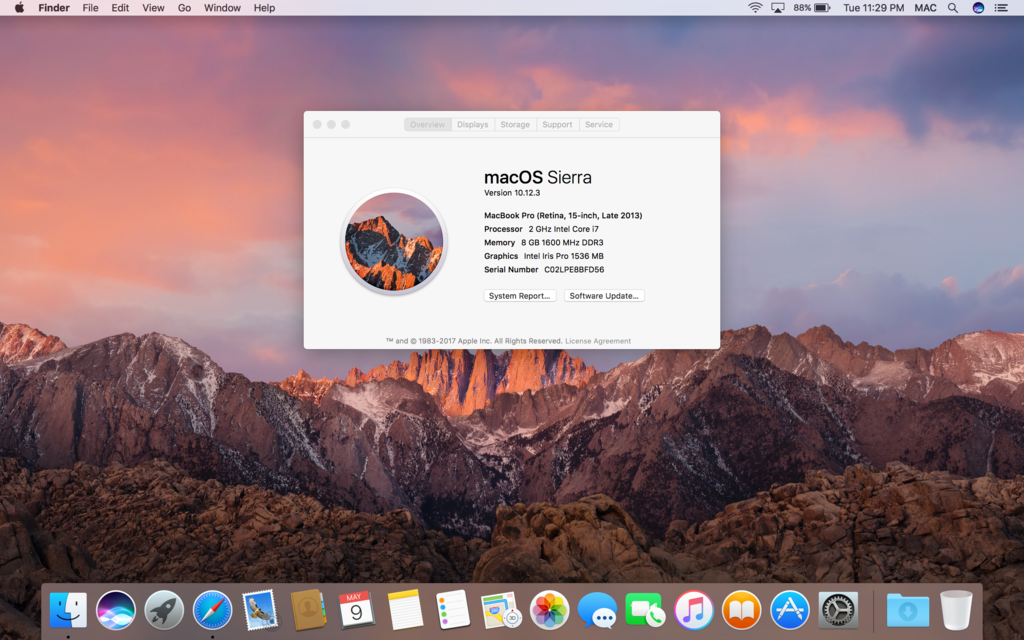Open Contacts in the Dock
Viewport: 1024px width, 640px height.
(308, 610)
